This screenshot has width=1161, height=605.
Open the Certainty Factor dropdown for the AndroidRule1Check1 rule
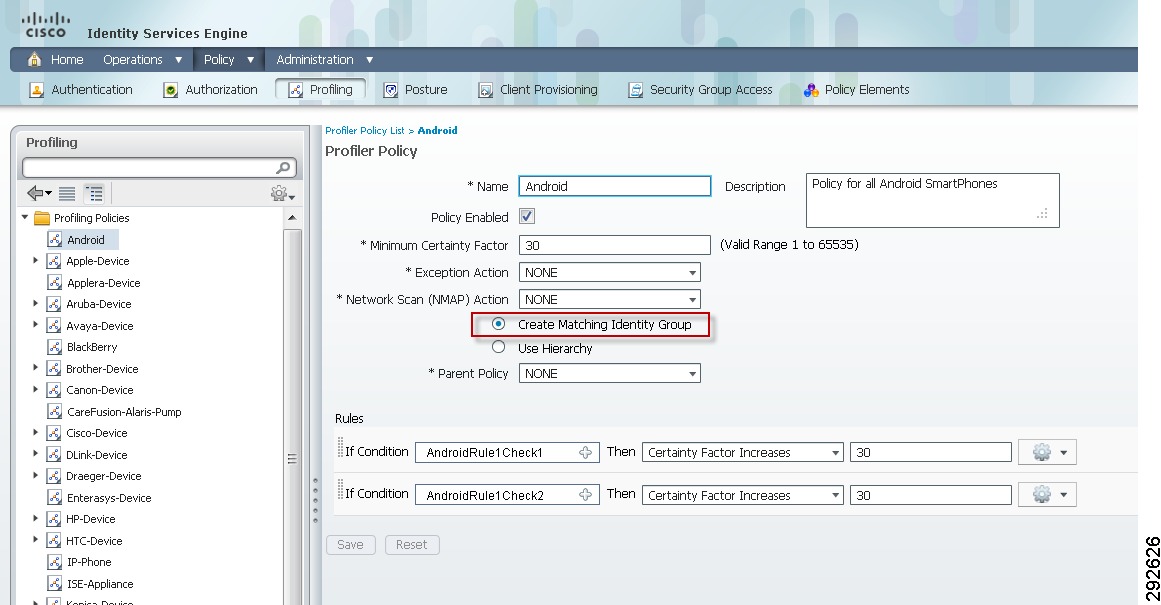pos(743,452)
